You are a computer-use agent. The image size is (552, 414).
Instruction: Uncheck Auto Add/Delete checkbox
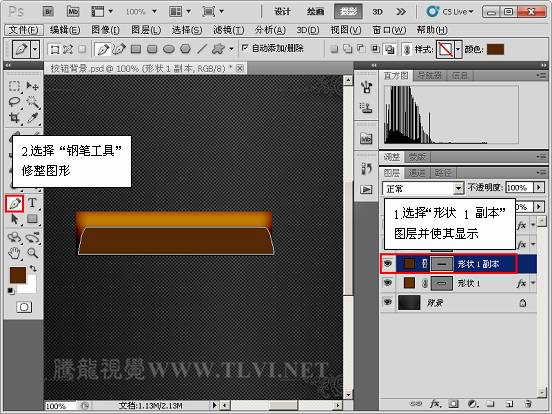245,47
